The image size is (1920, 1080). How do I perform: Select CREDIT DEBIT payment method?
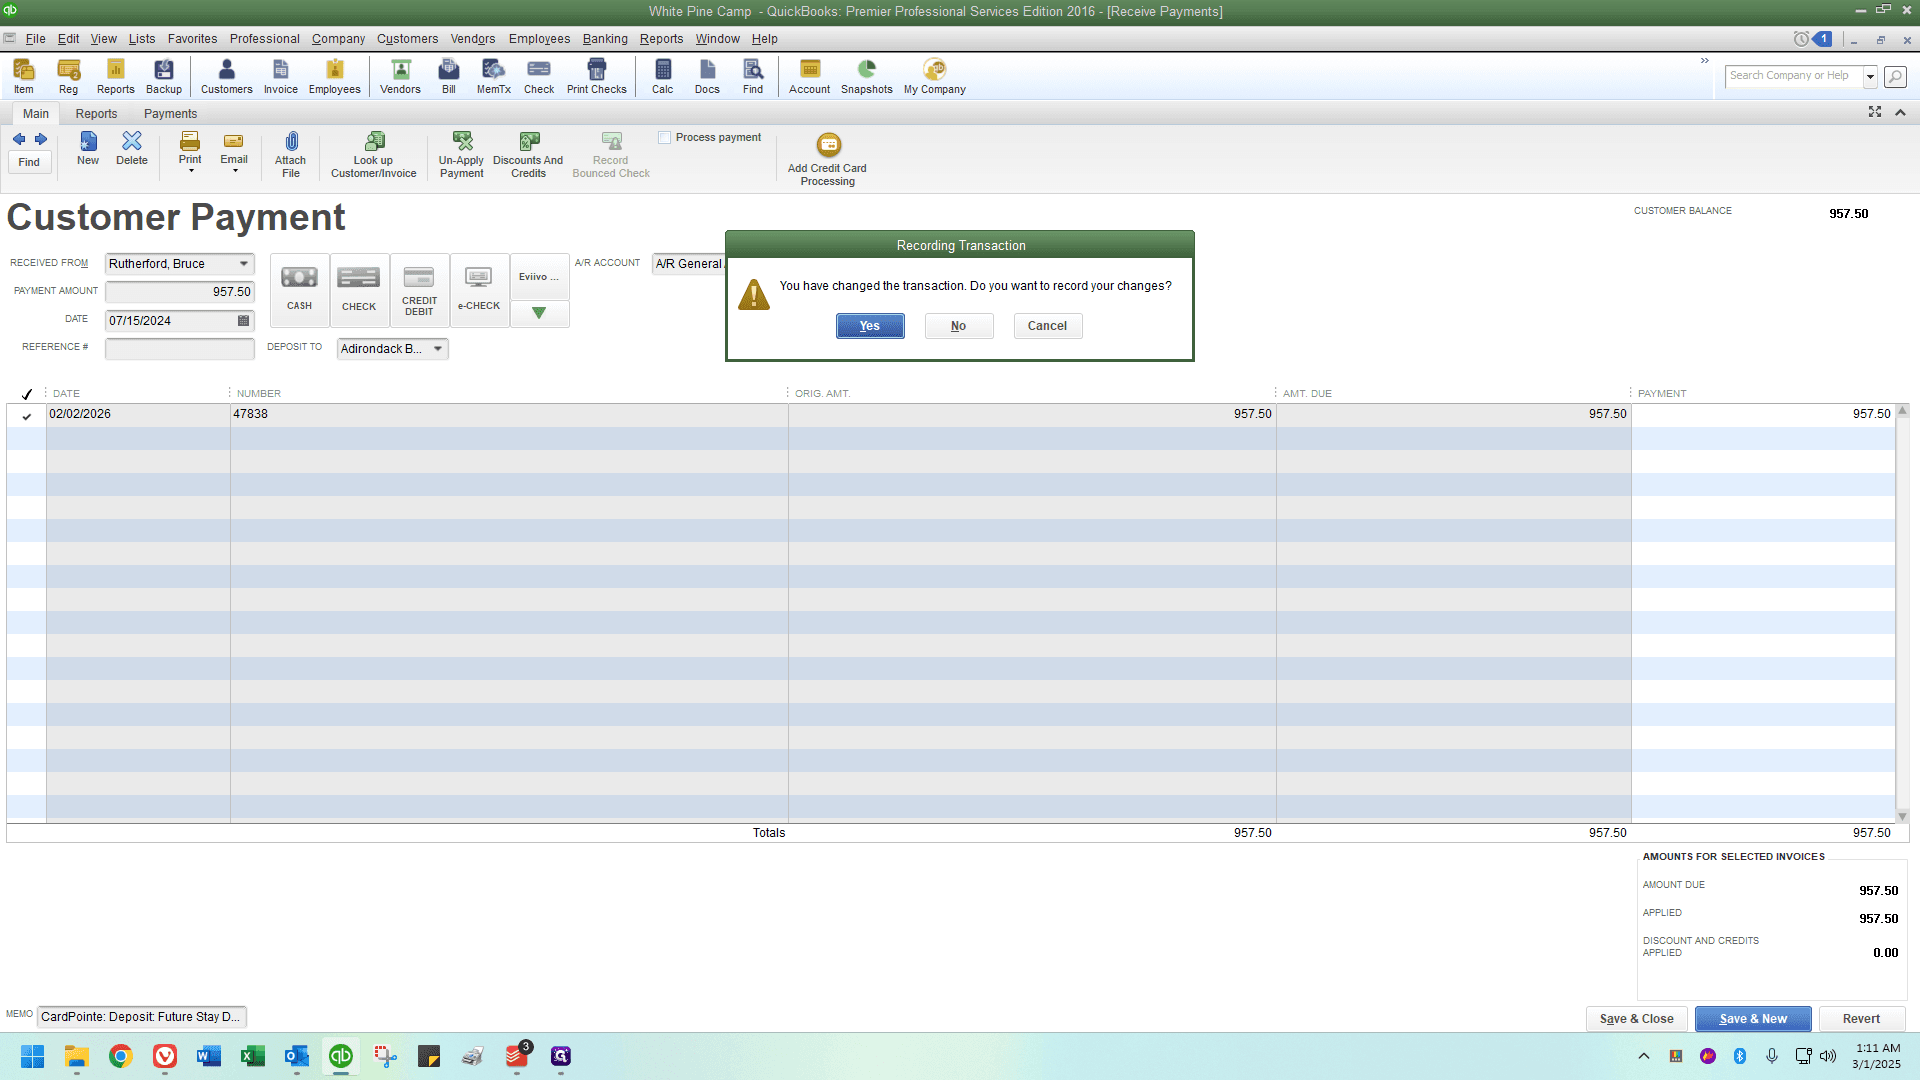point(419,290)
